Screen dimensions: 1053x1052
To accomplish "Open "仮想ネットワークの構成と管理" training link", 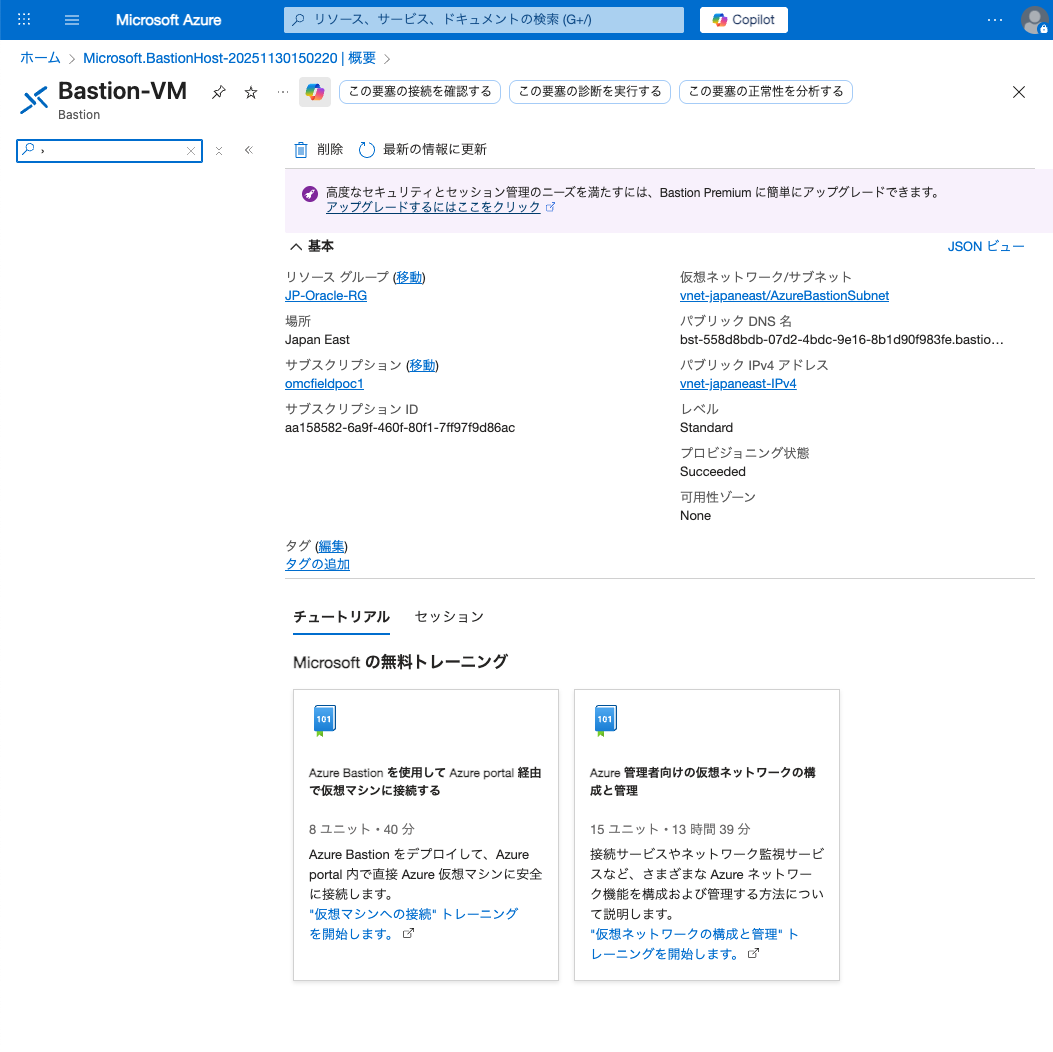I will 694,944.
